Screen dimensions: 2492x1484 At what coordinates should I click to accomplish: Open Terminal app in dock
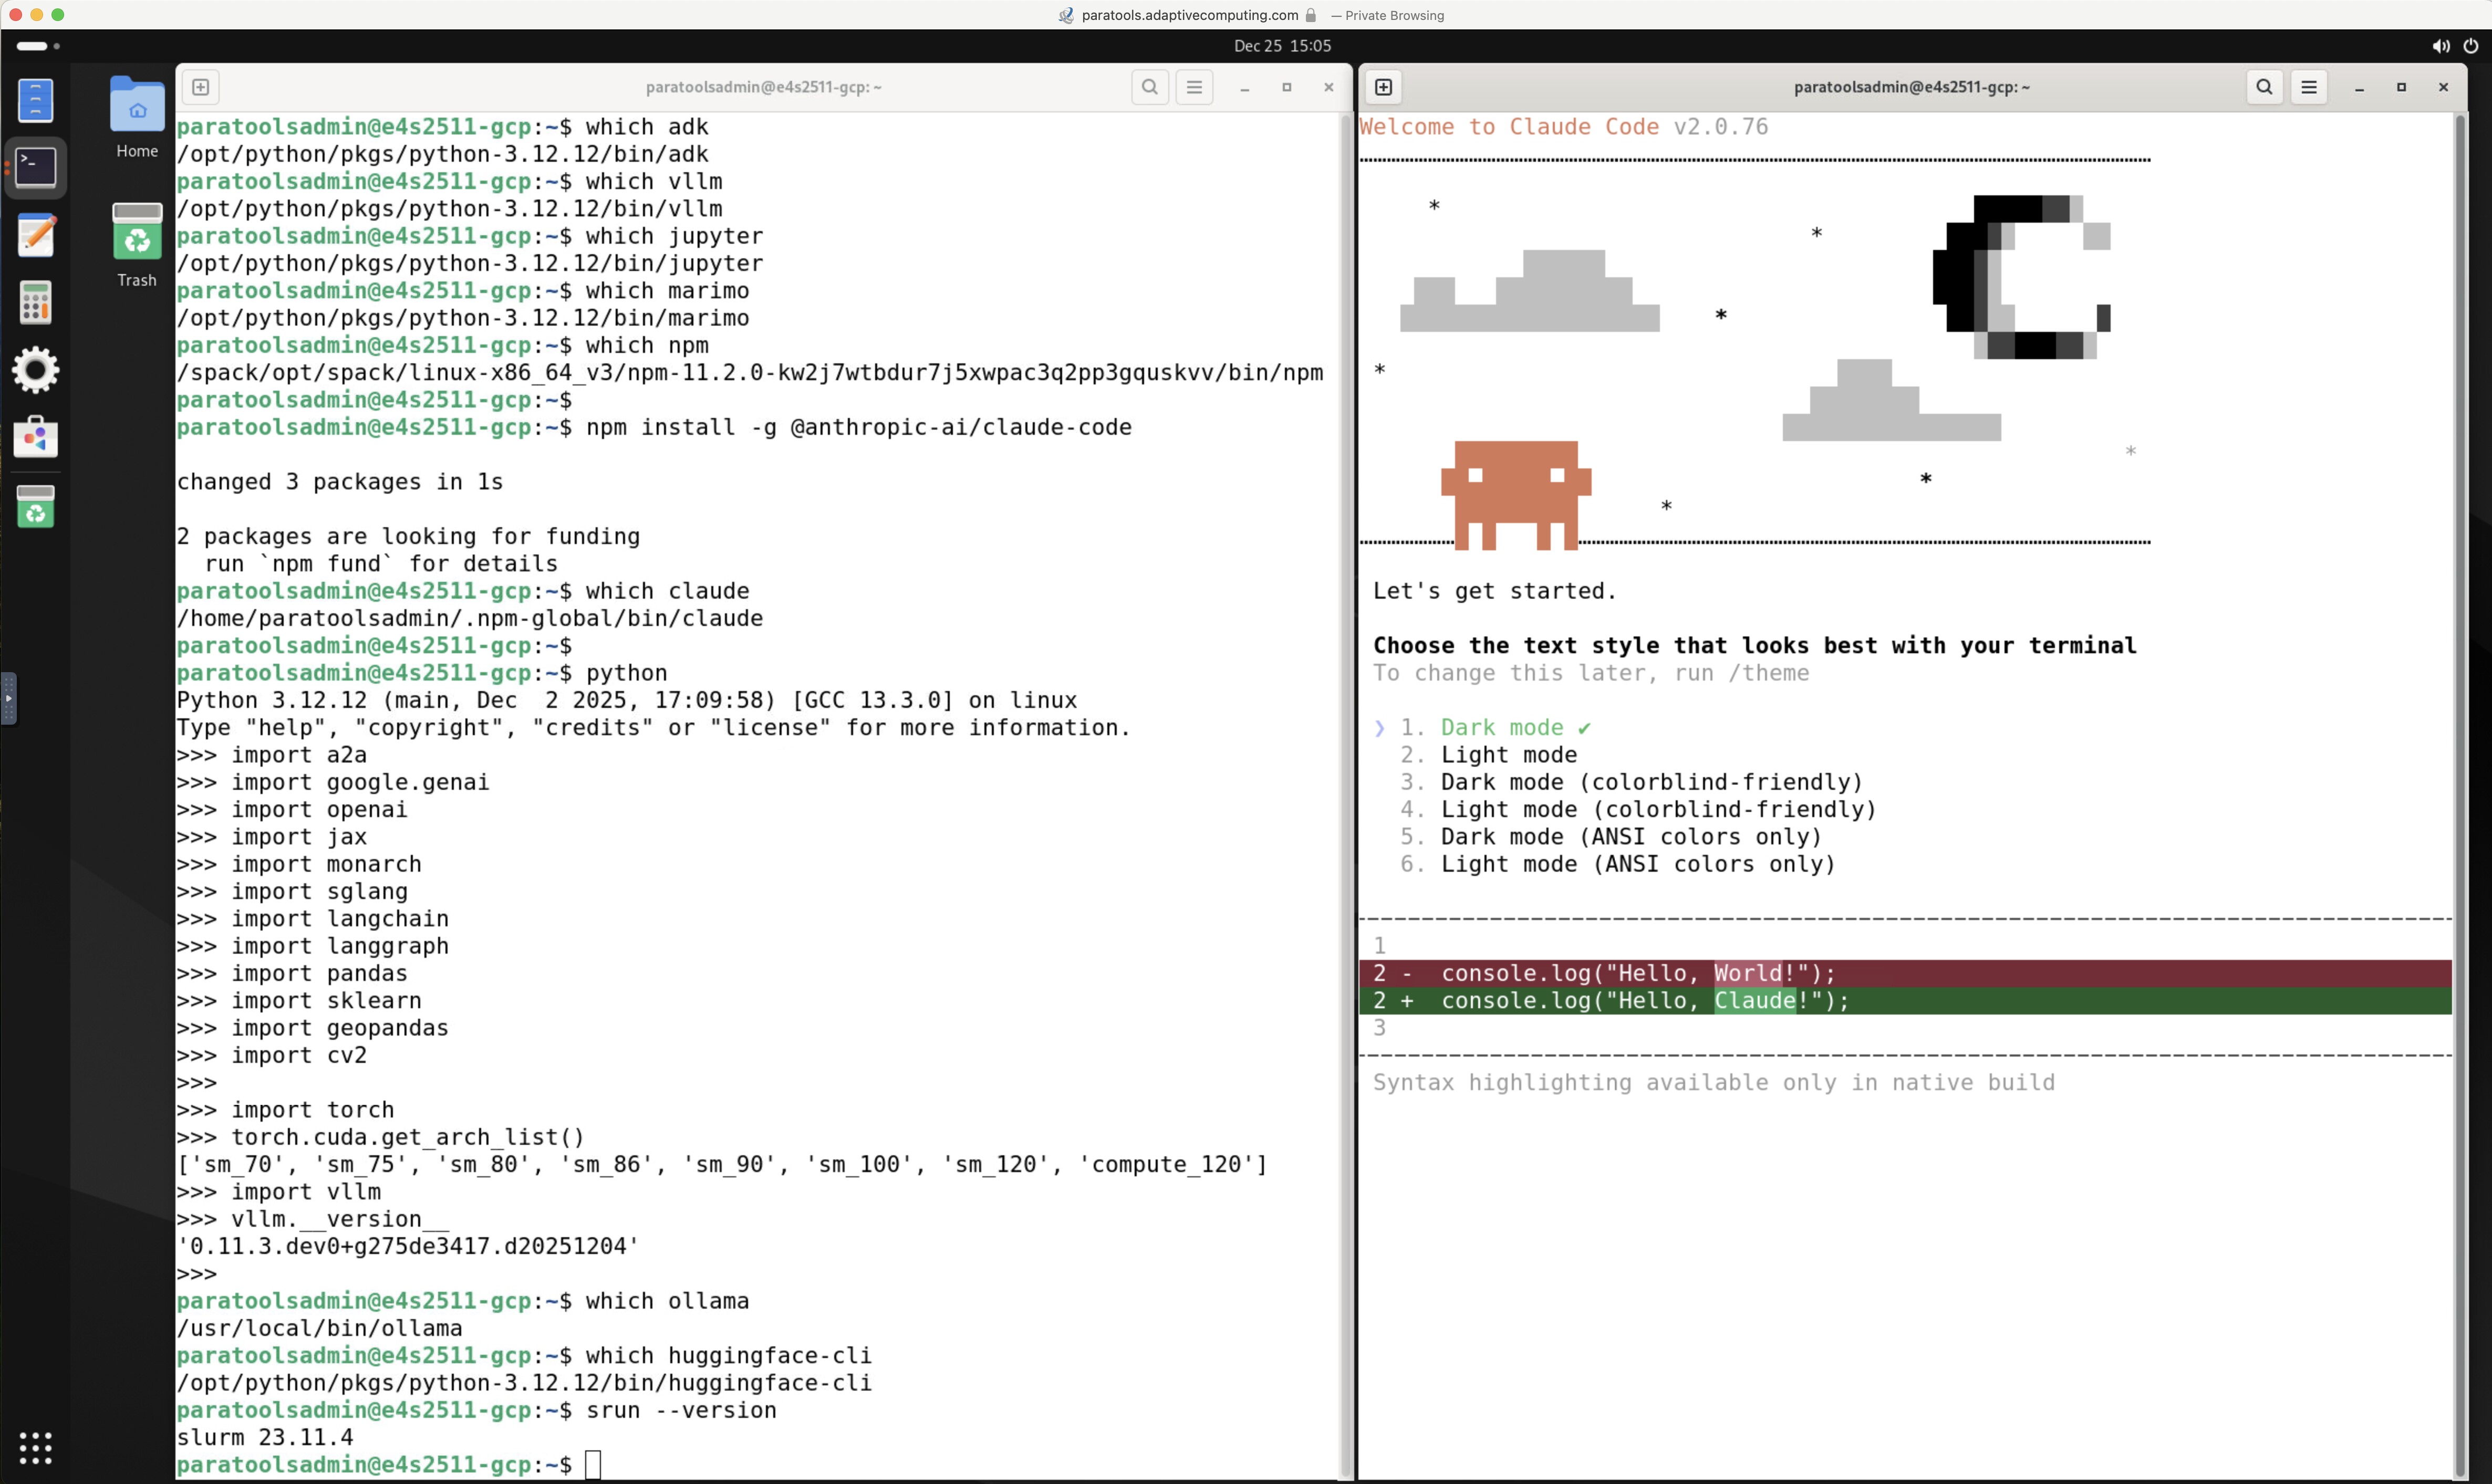(x=36, y=167)
